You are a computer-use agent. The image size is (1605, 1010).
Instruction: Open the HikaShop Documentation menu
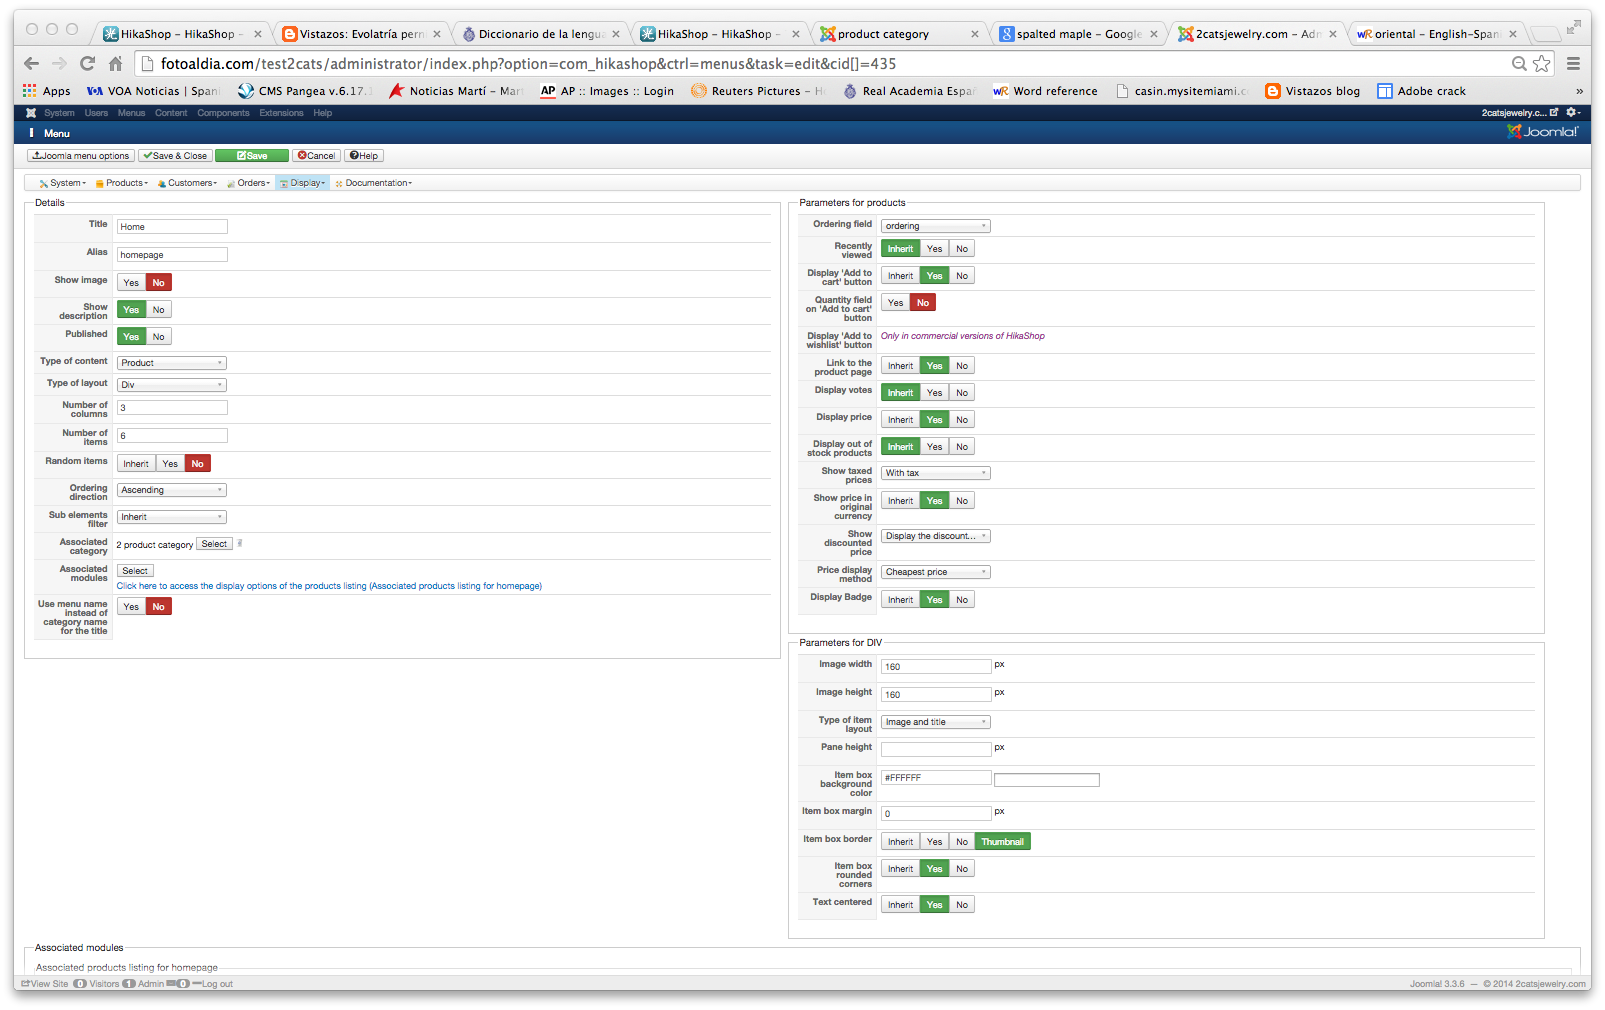(374, 183)
